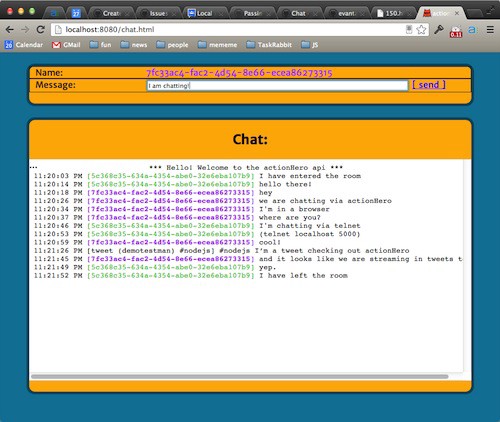Expand the mememe bookmarks folder
Viewport: 500px width, 422px height.
point(217,45)
